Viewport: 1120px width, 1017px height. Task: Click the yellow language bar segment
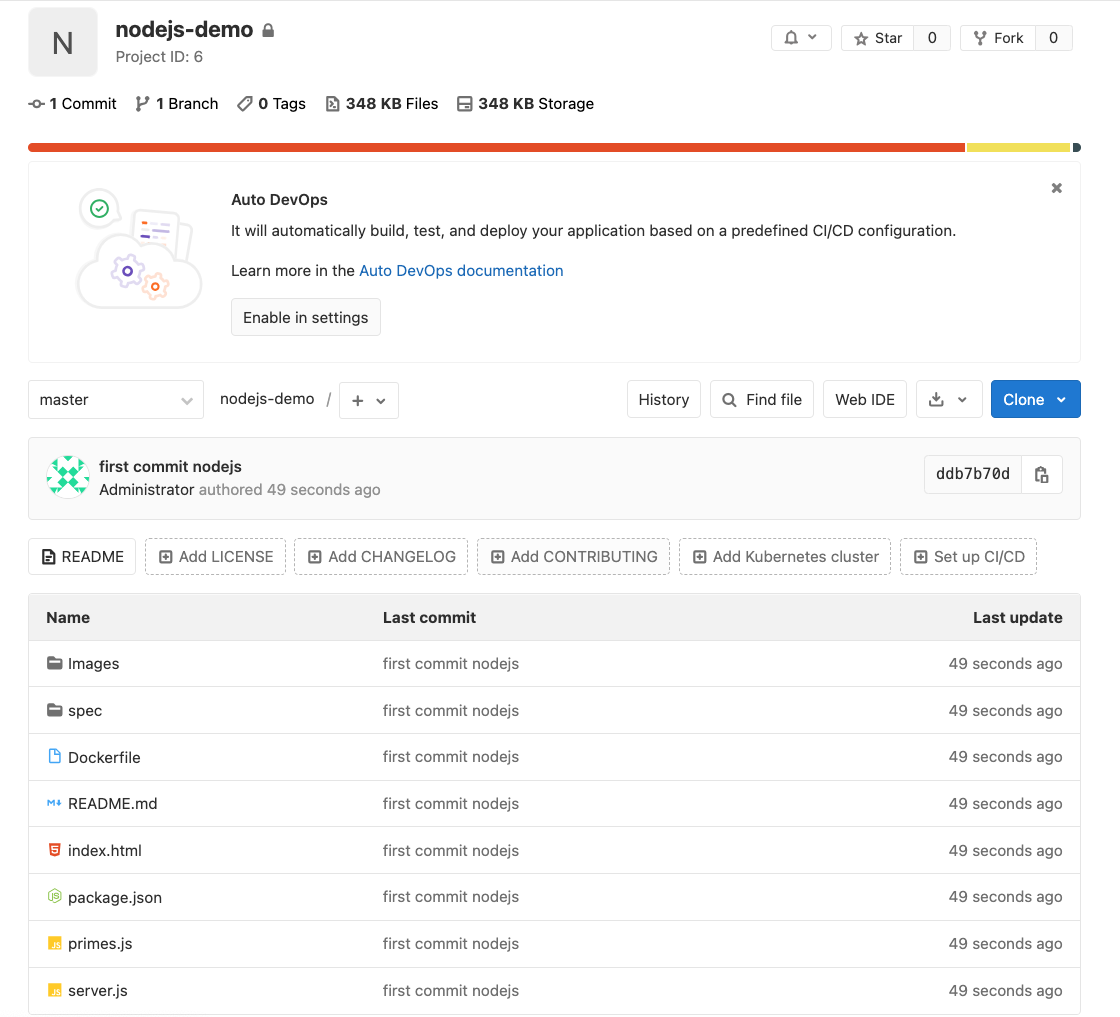click(1018, 148)
